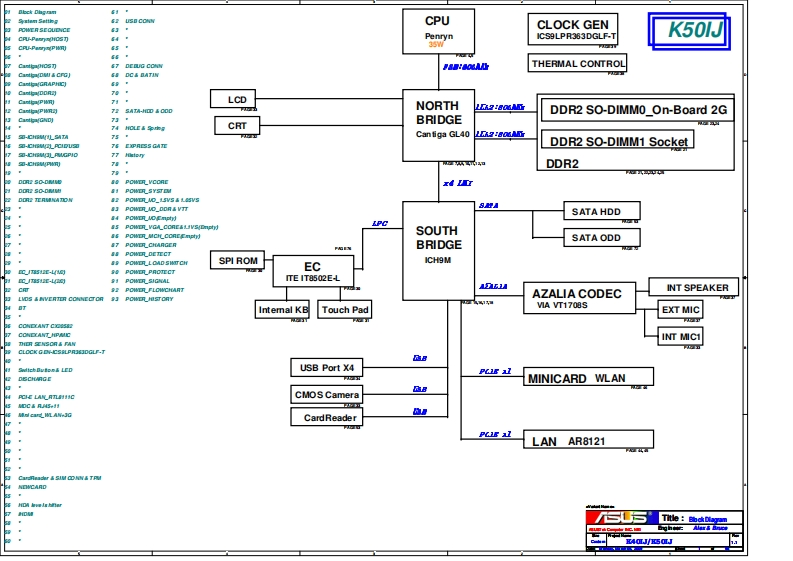
Task: Select the DDR2 SO-DIMM1 Socket block
Action: pyautogui.click(x=618, y=142)
